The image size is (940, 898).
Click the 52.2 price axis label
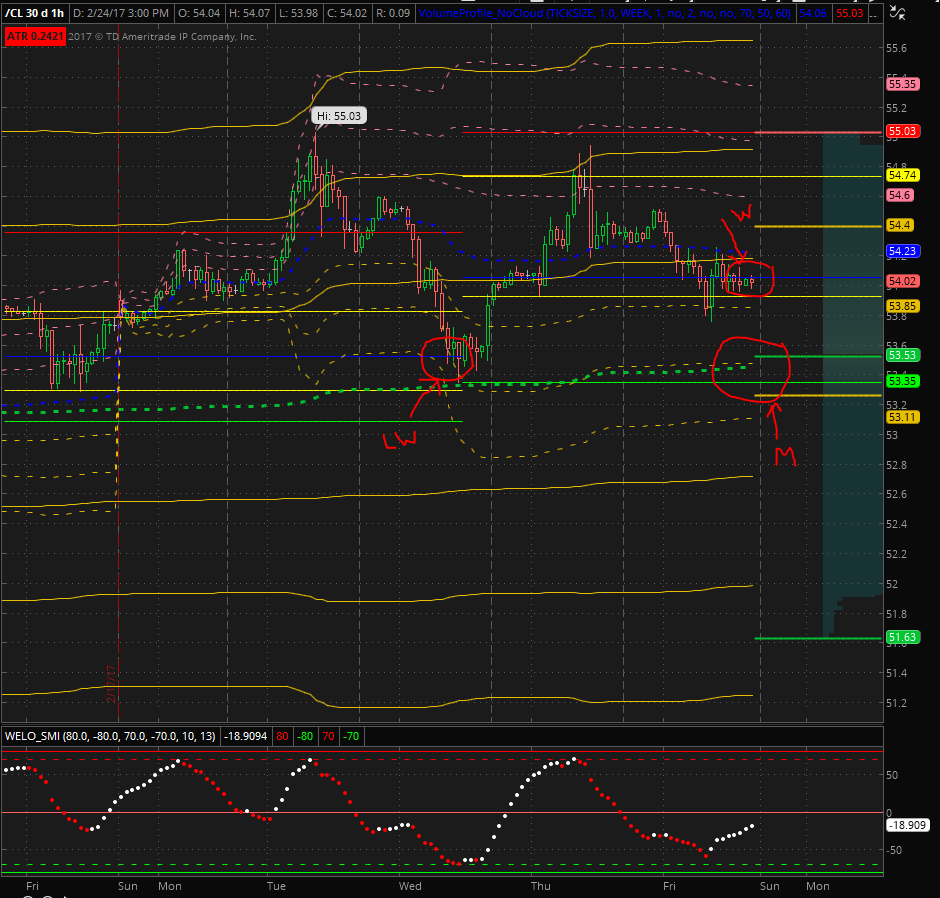896,555
